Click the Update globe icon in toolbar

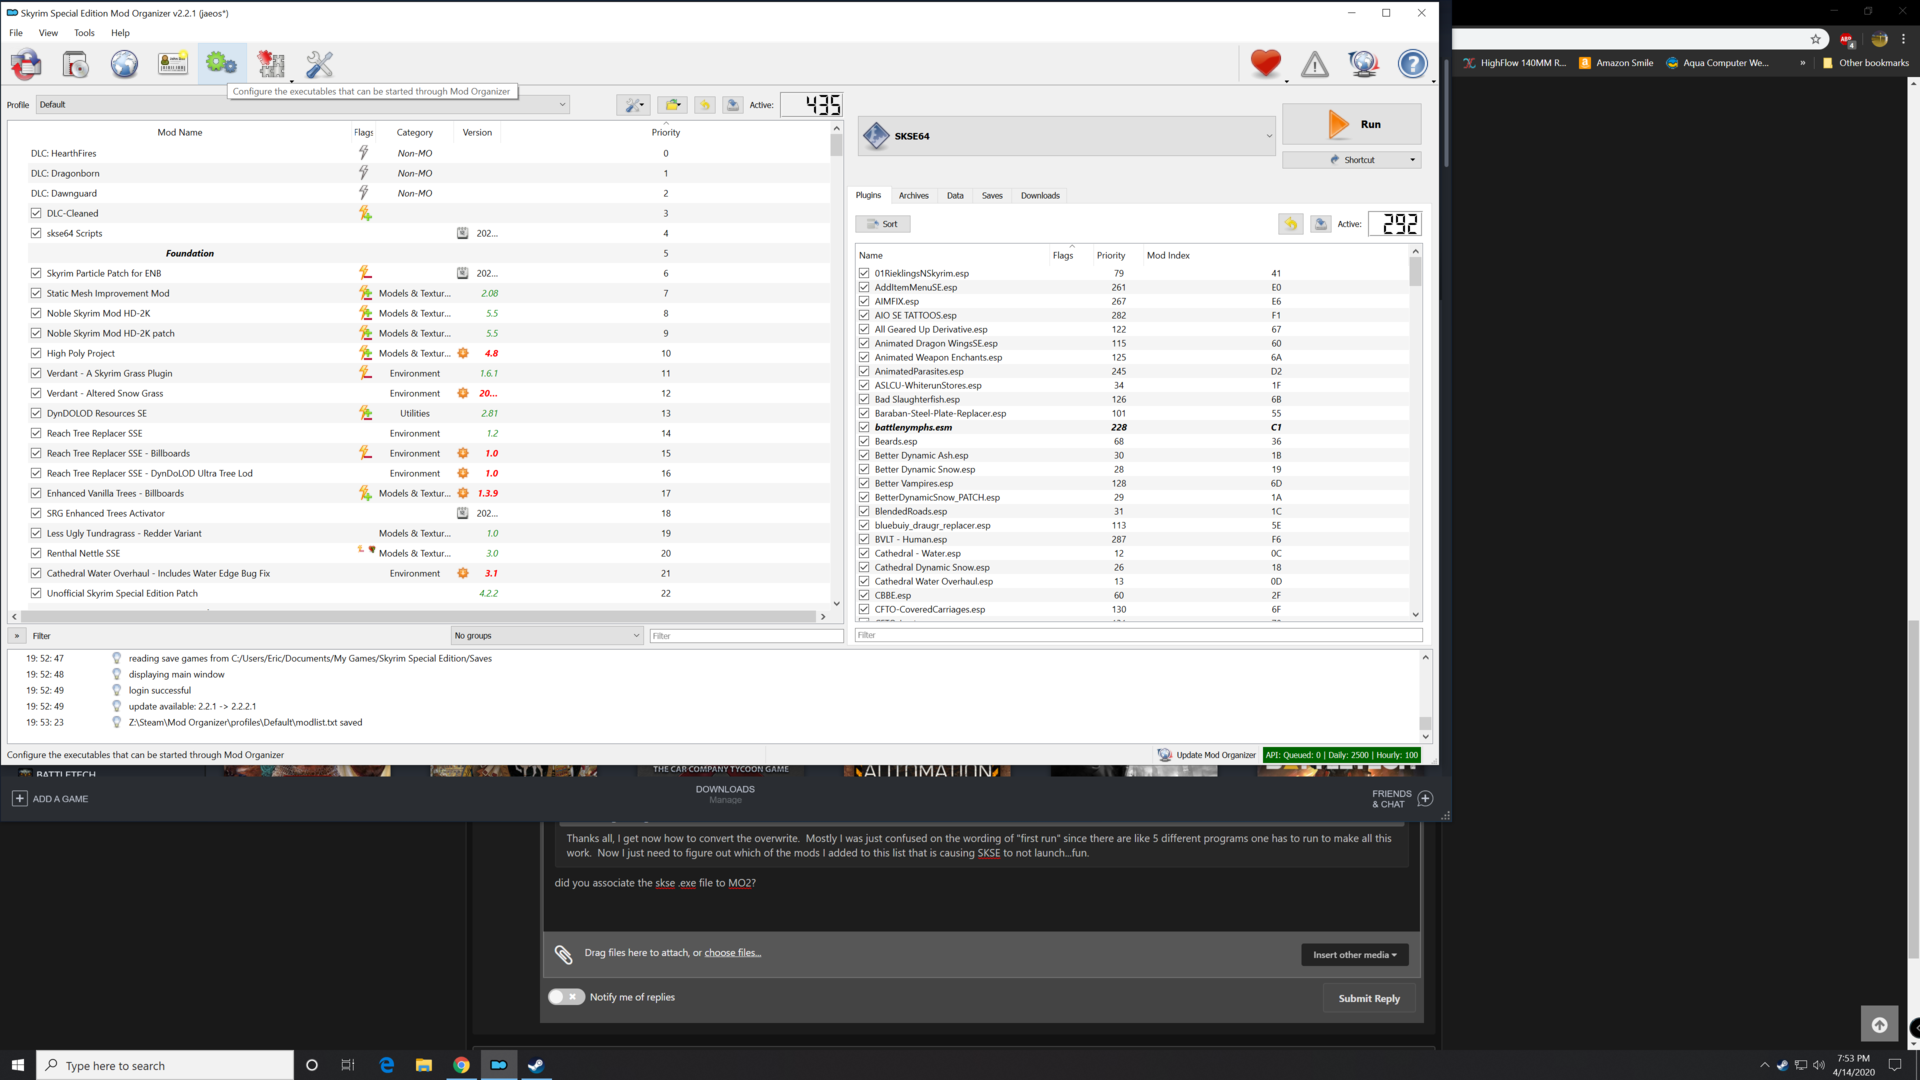[1363, 64]
